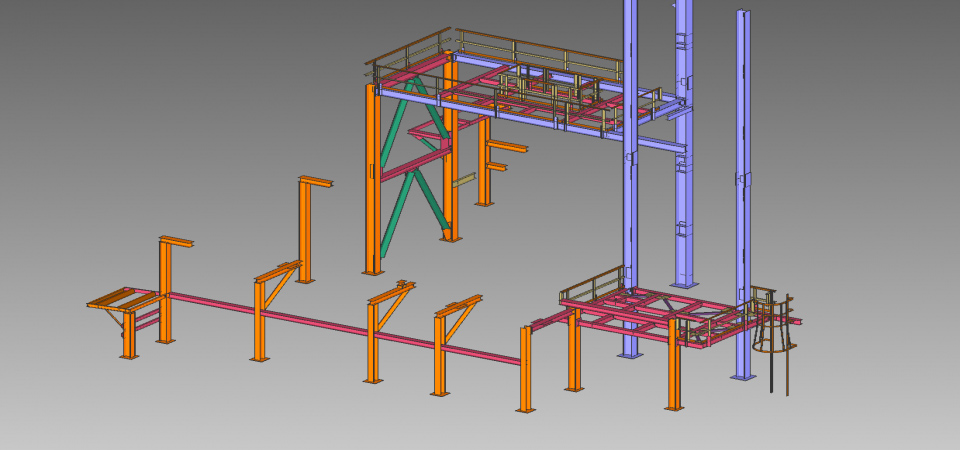Select the tallest standalone orange T-post
Screen dimensions: 960x450
coord(305,232)
